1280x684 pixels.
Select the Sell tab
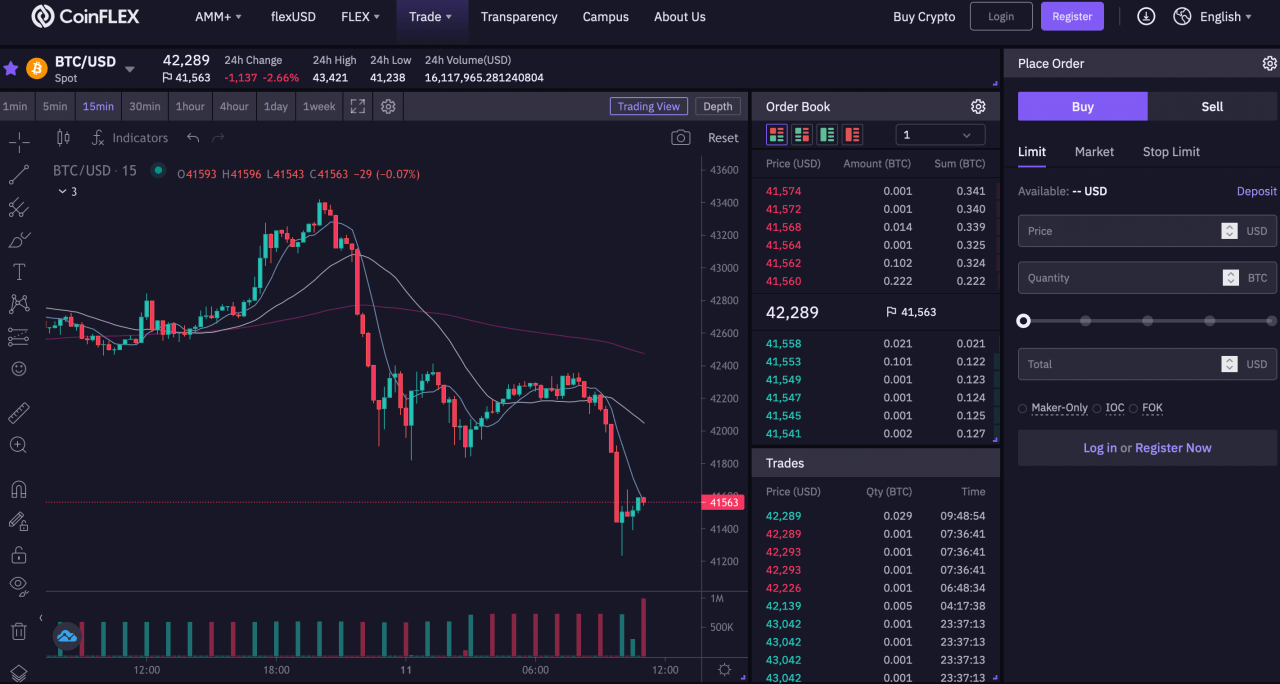[x=1212, y=106]
